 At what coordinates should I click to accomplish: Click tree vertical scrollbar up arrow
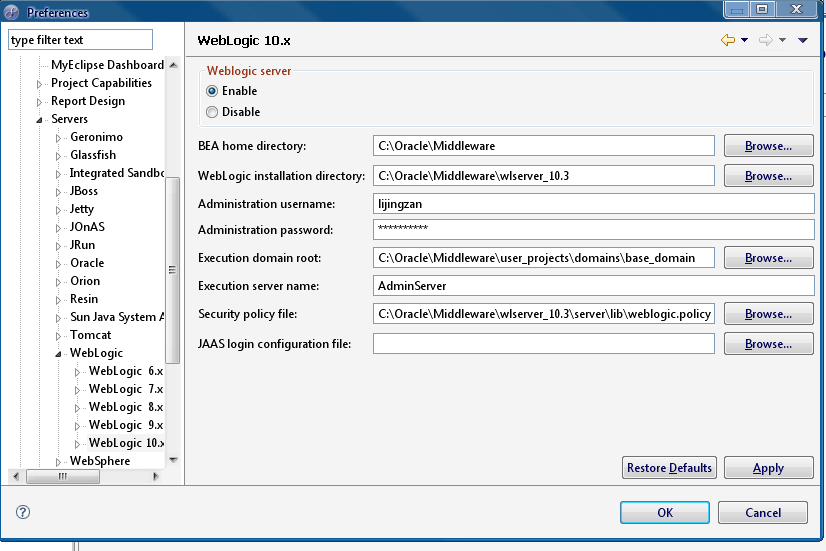click(x=173, y=65)
